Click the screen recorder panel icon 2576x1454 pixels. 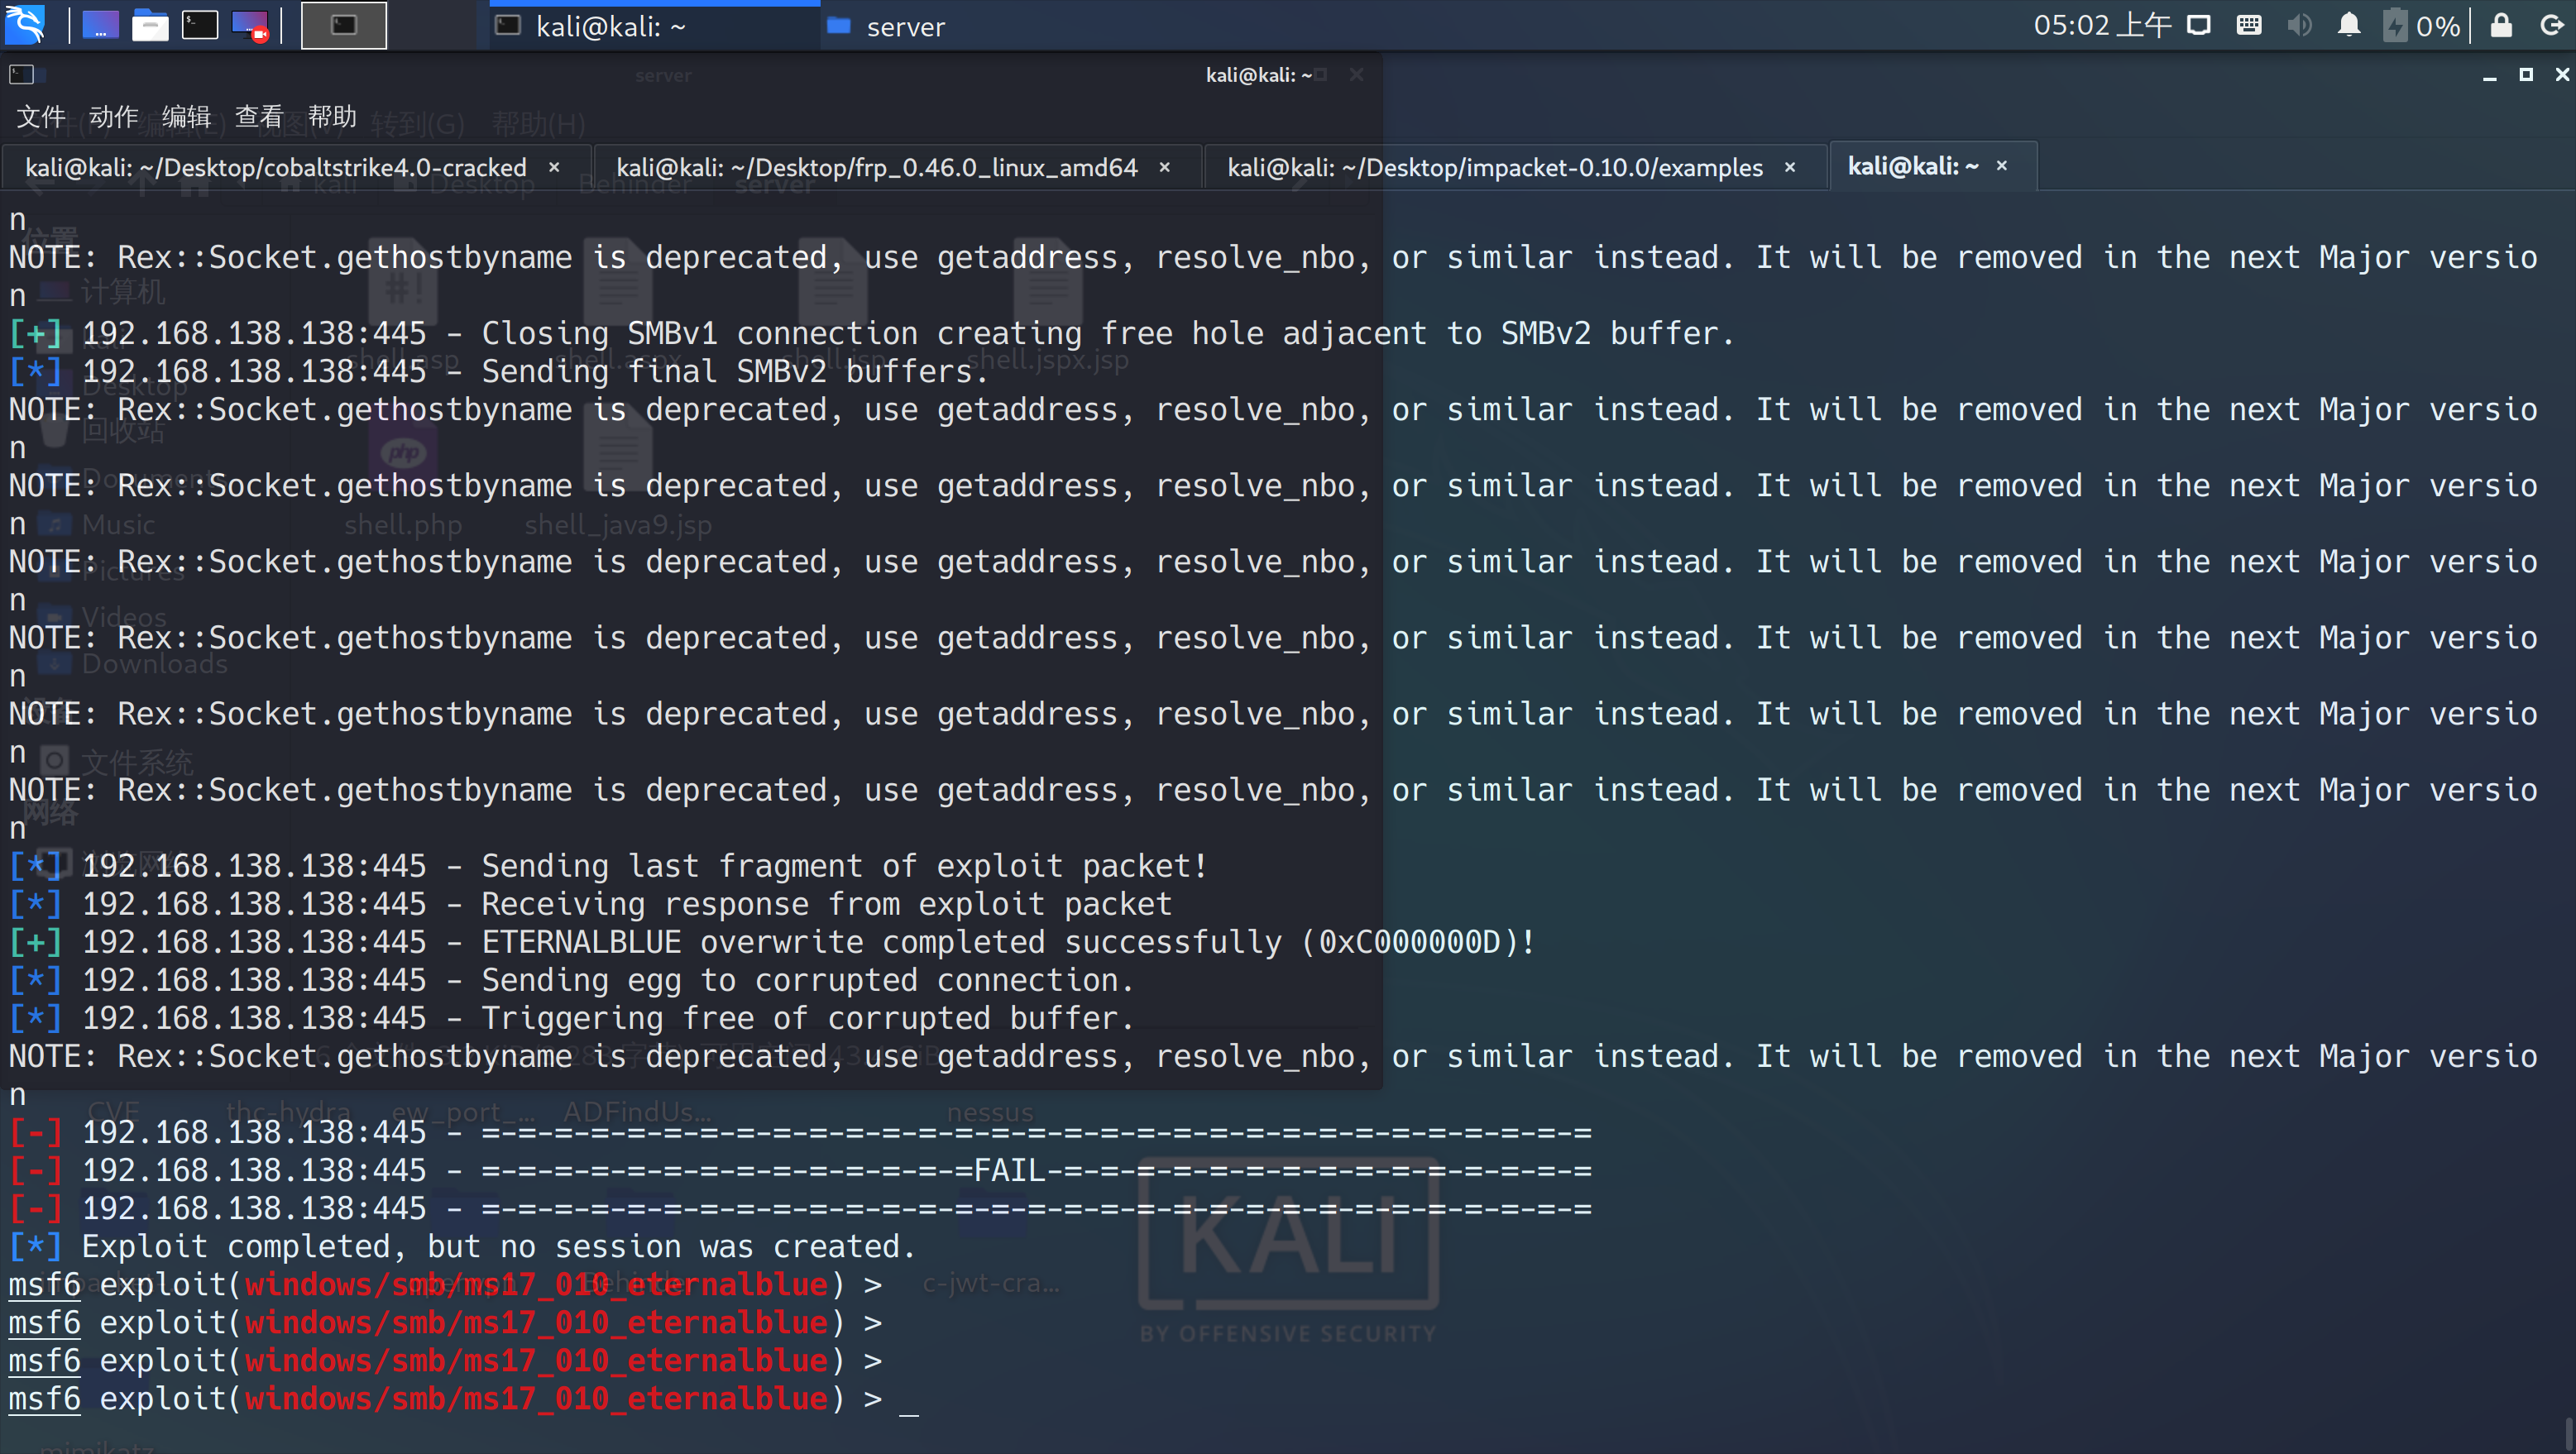pos(250,25)
